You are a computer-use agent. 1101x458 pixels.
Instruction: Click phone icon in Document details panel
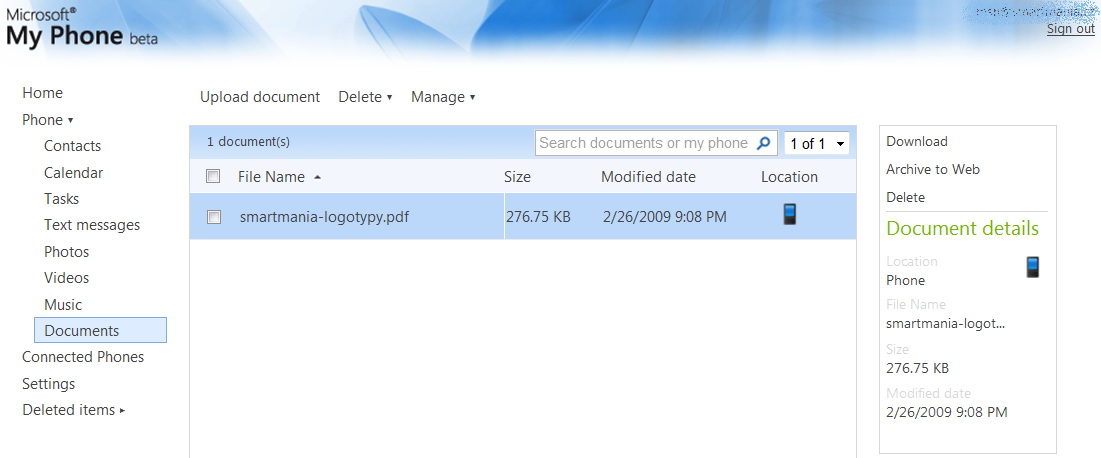pyautogui.click(x=1032, y=267)
